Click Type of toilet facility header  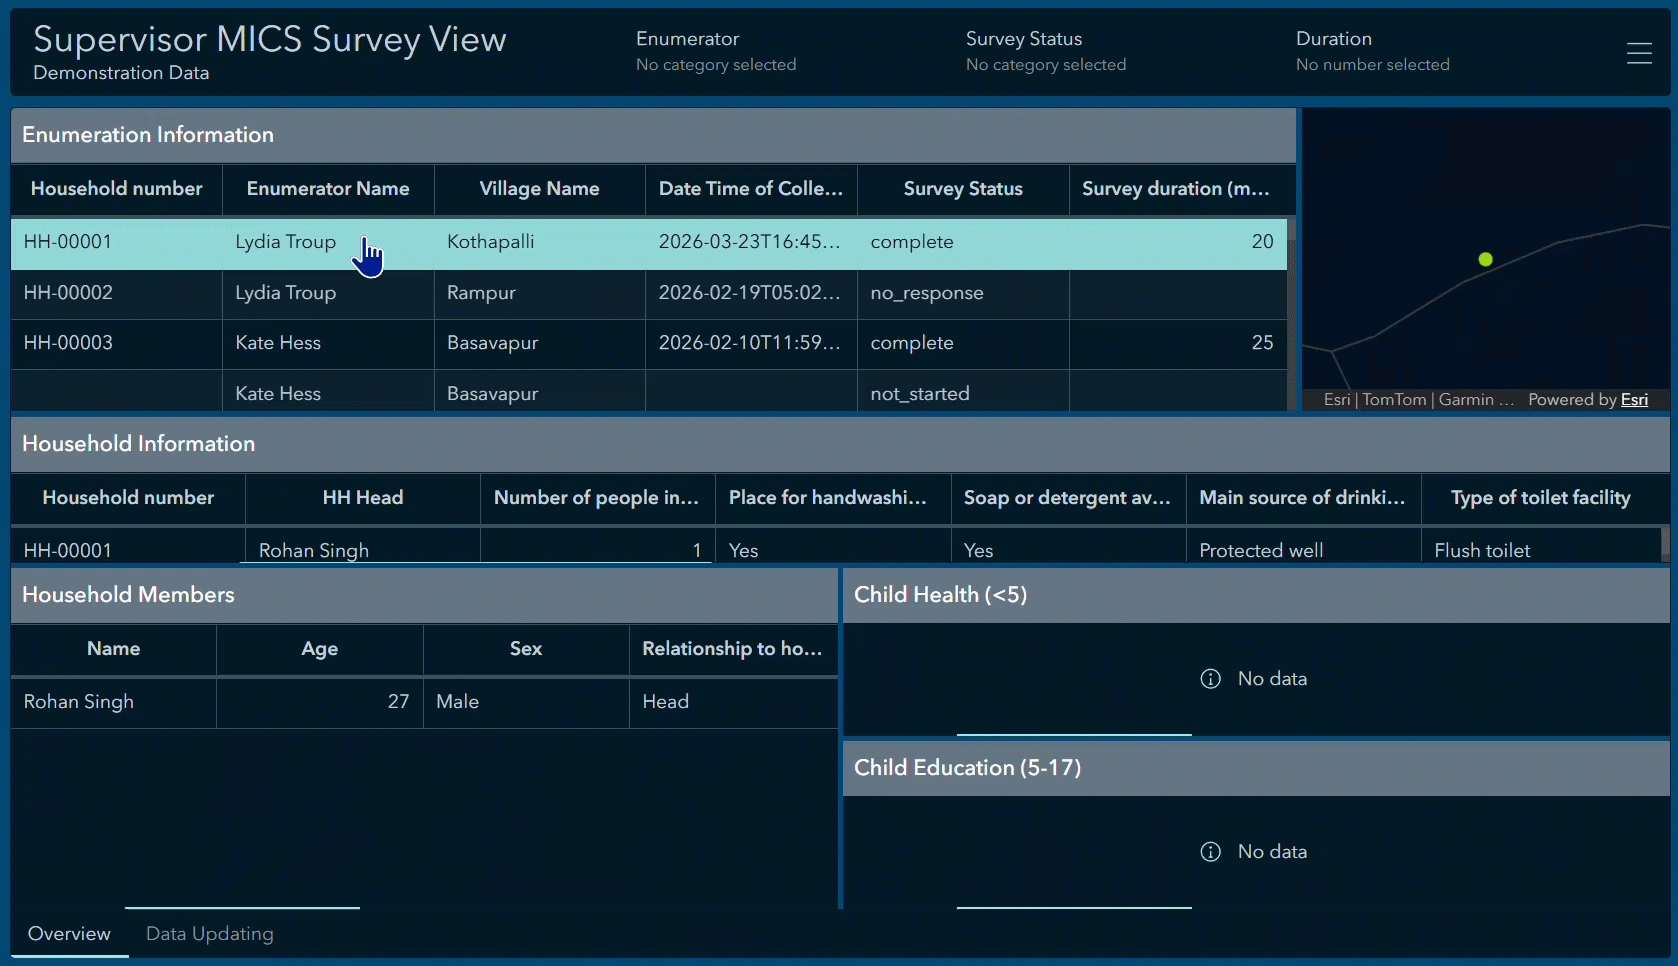[x=1540, y=498]
